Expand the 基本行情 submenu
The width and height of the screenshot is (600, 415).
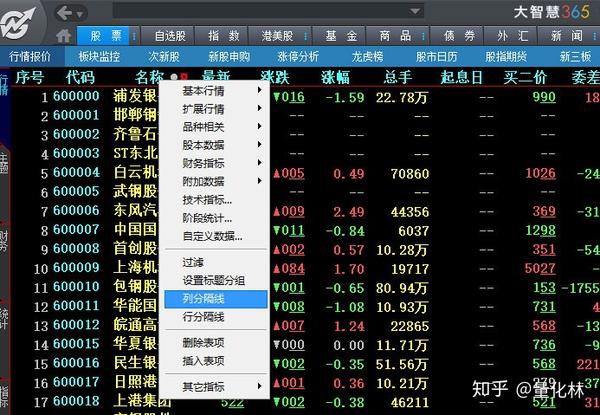pos(216,91)
